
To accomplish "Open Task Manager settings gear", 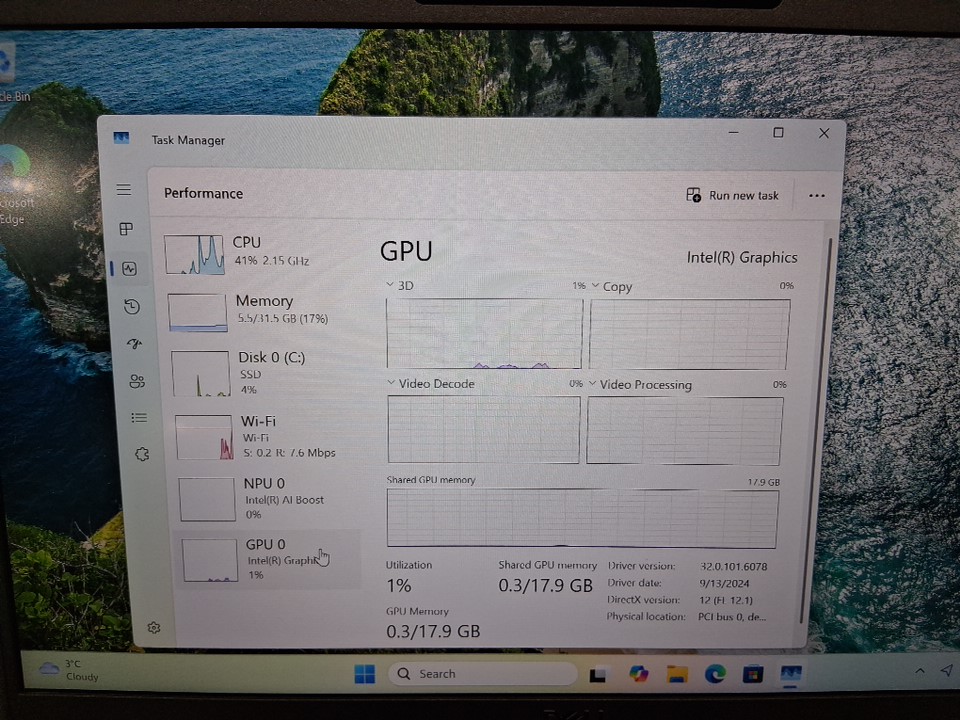I will click(154, 628).
